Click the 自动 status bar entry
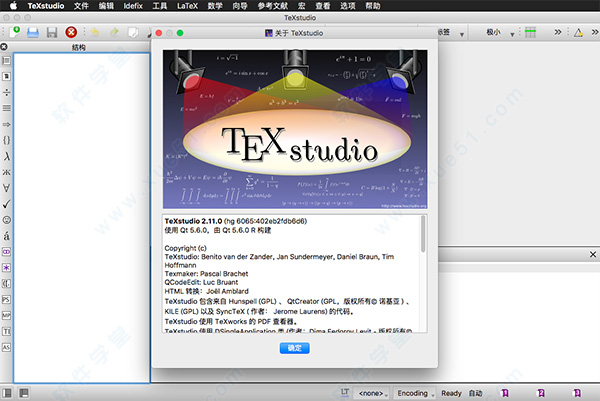 tap(476, 393)
